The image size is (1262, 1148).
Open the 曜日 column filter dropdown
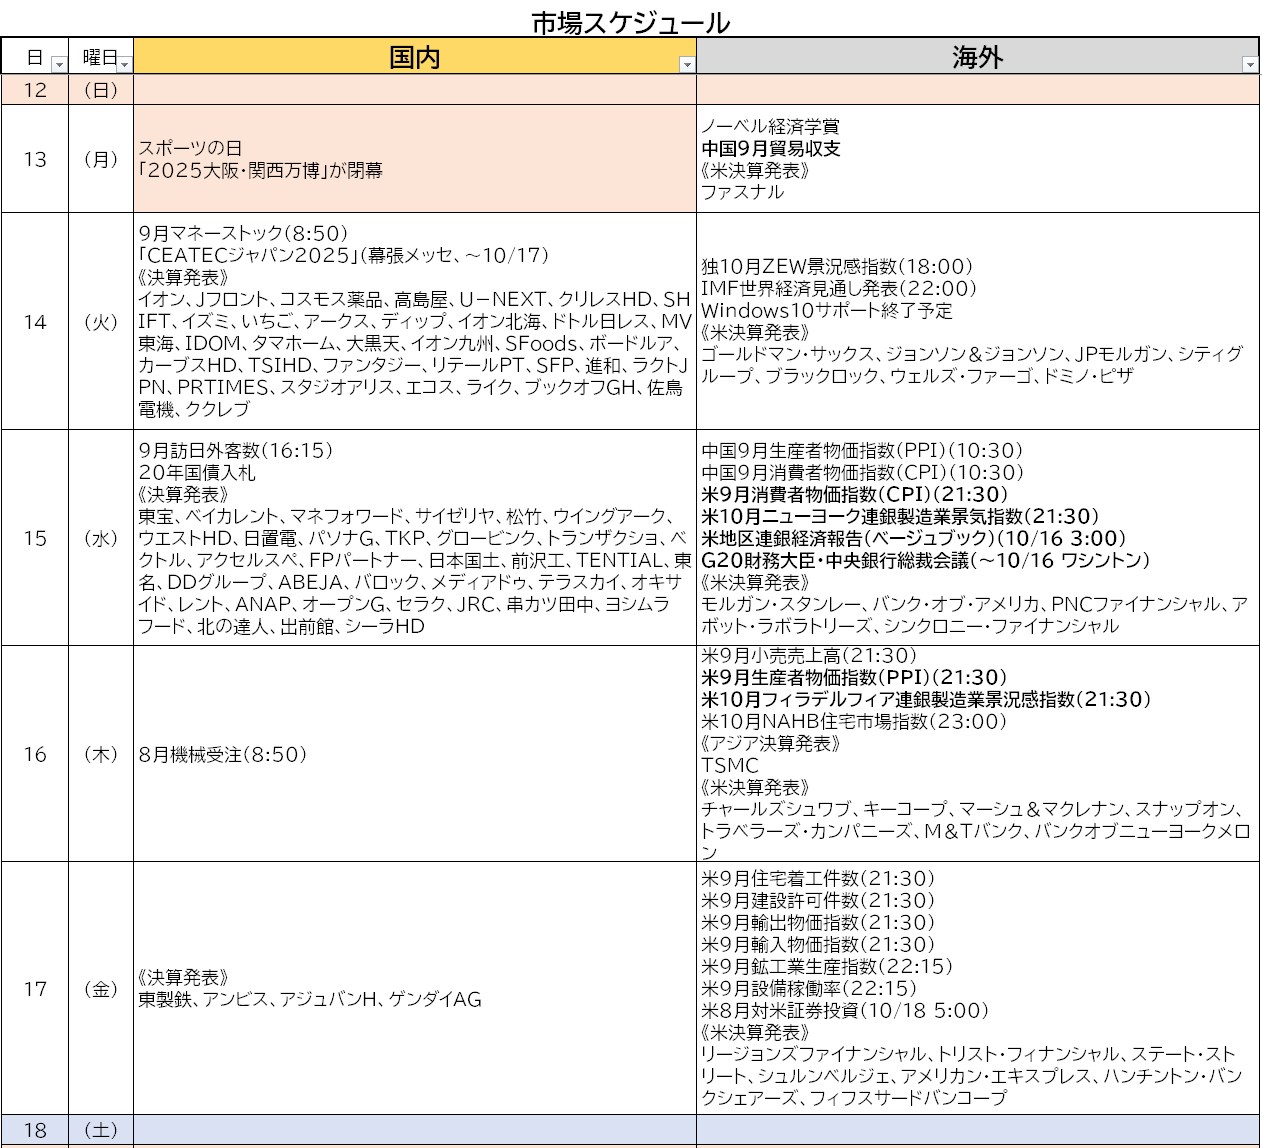[124, 65]
